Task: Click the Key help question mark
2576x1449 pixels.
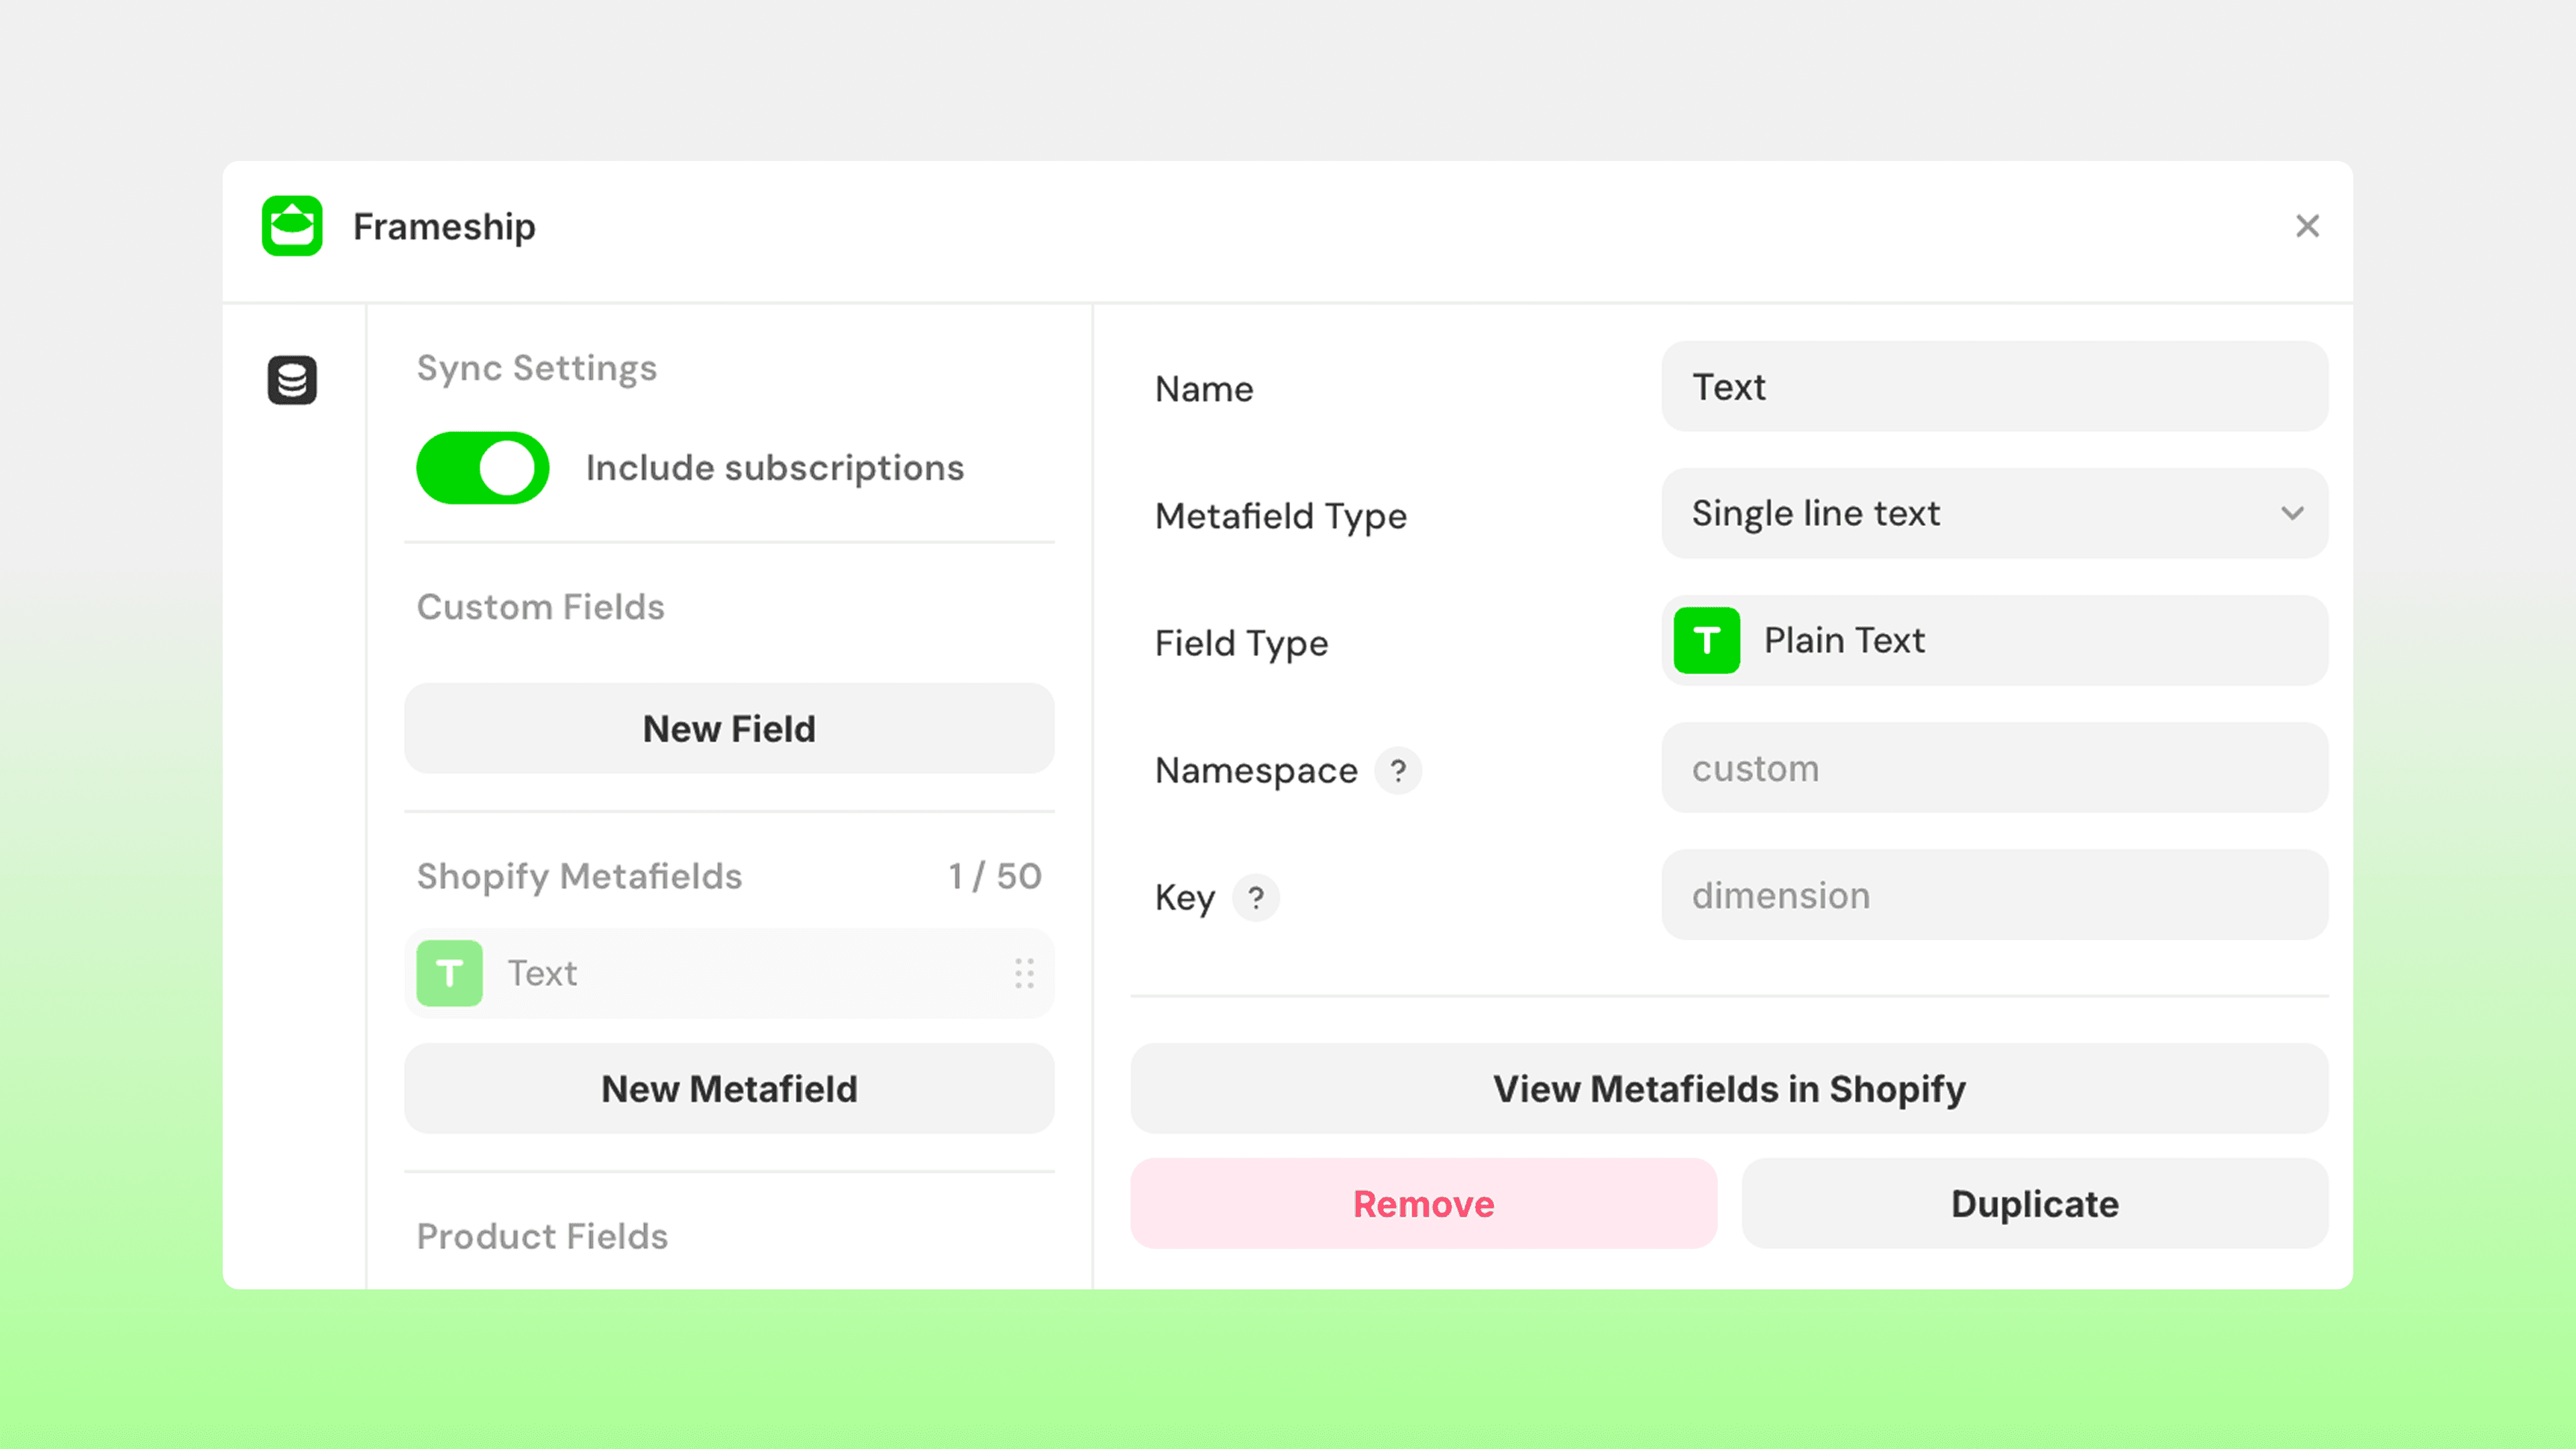Action: tap(1255, 897)
